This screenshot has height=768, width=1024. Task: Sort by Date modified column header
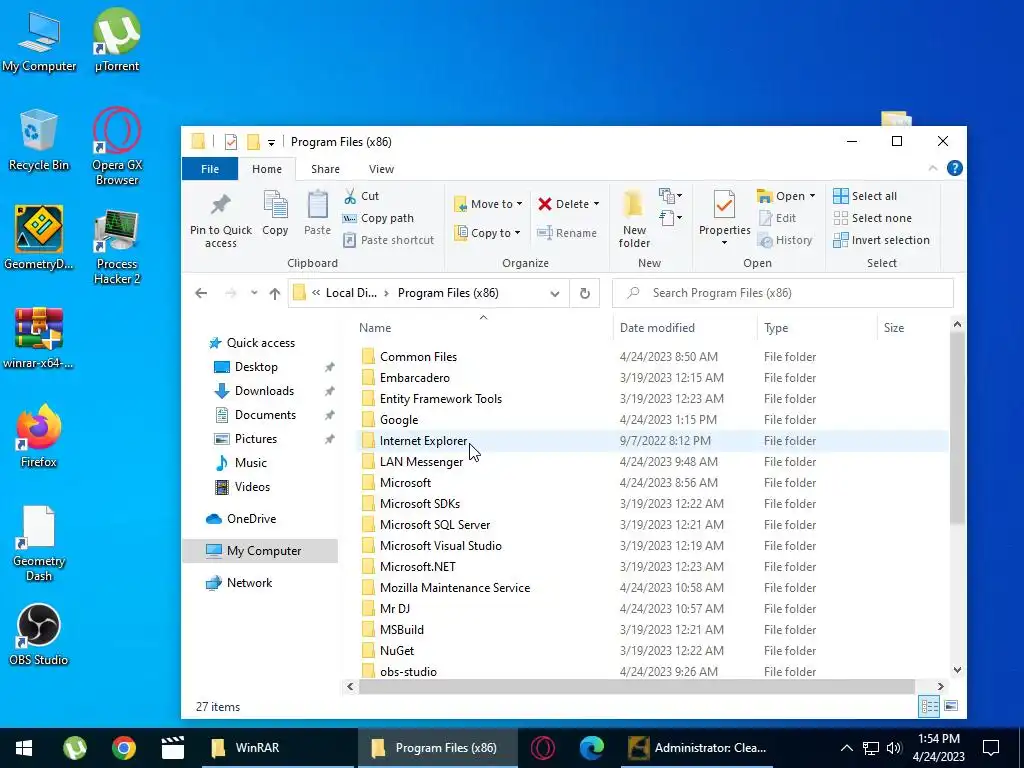[x=685, y=328]
